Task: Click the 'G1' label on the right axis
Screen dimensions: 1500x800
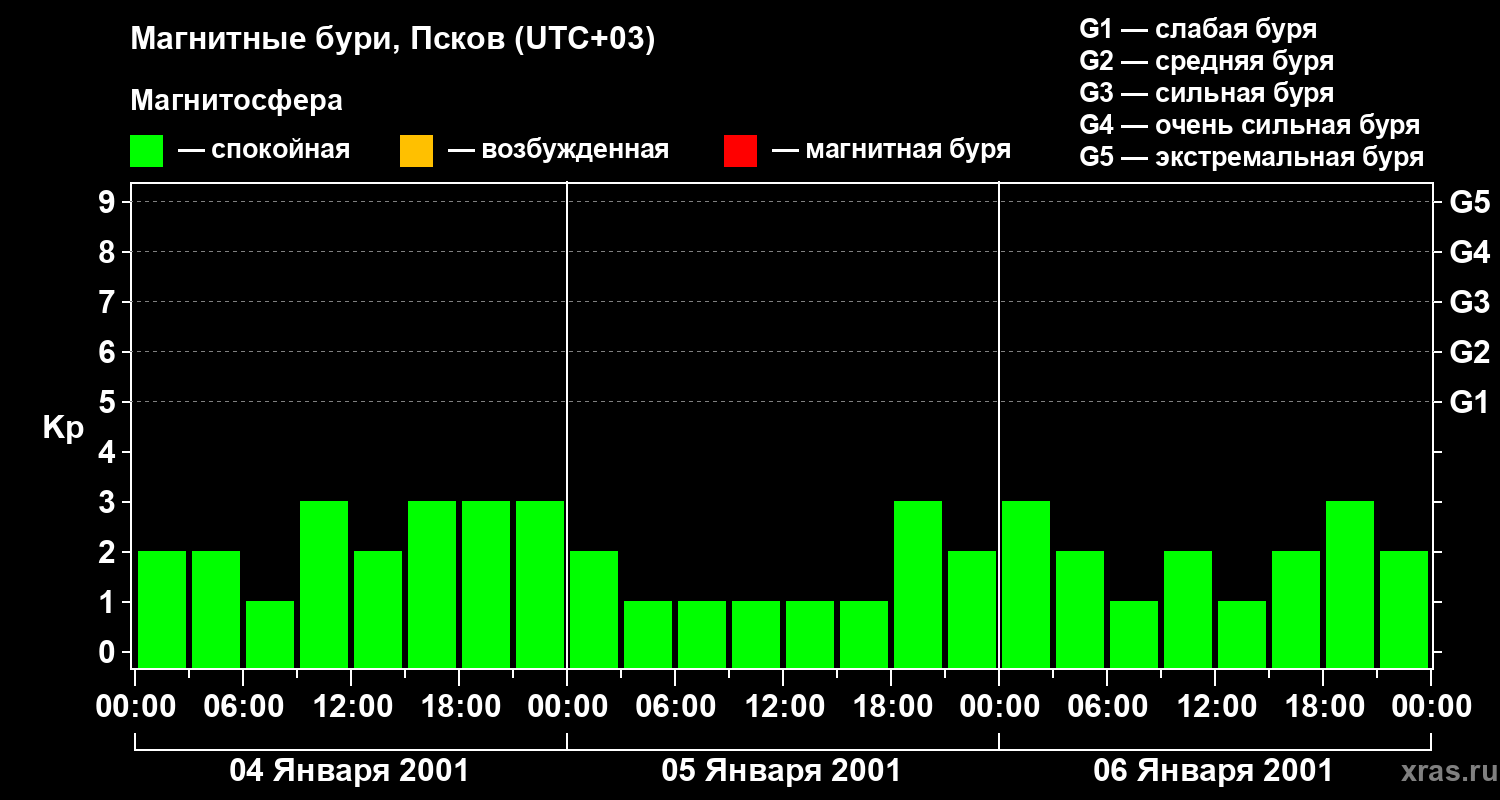Action: click(x=1470, y=403)
